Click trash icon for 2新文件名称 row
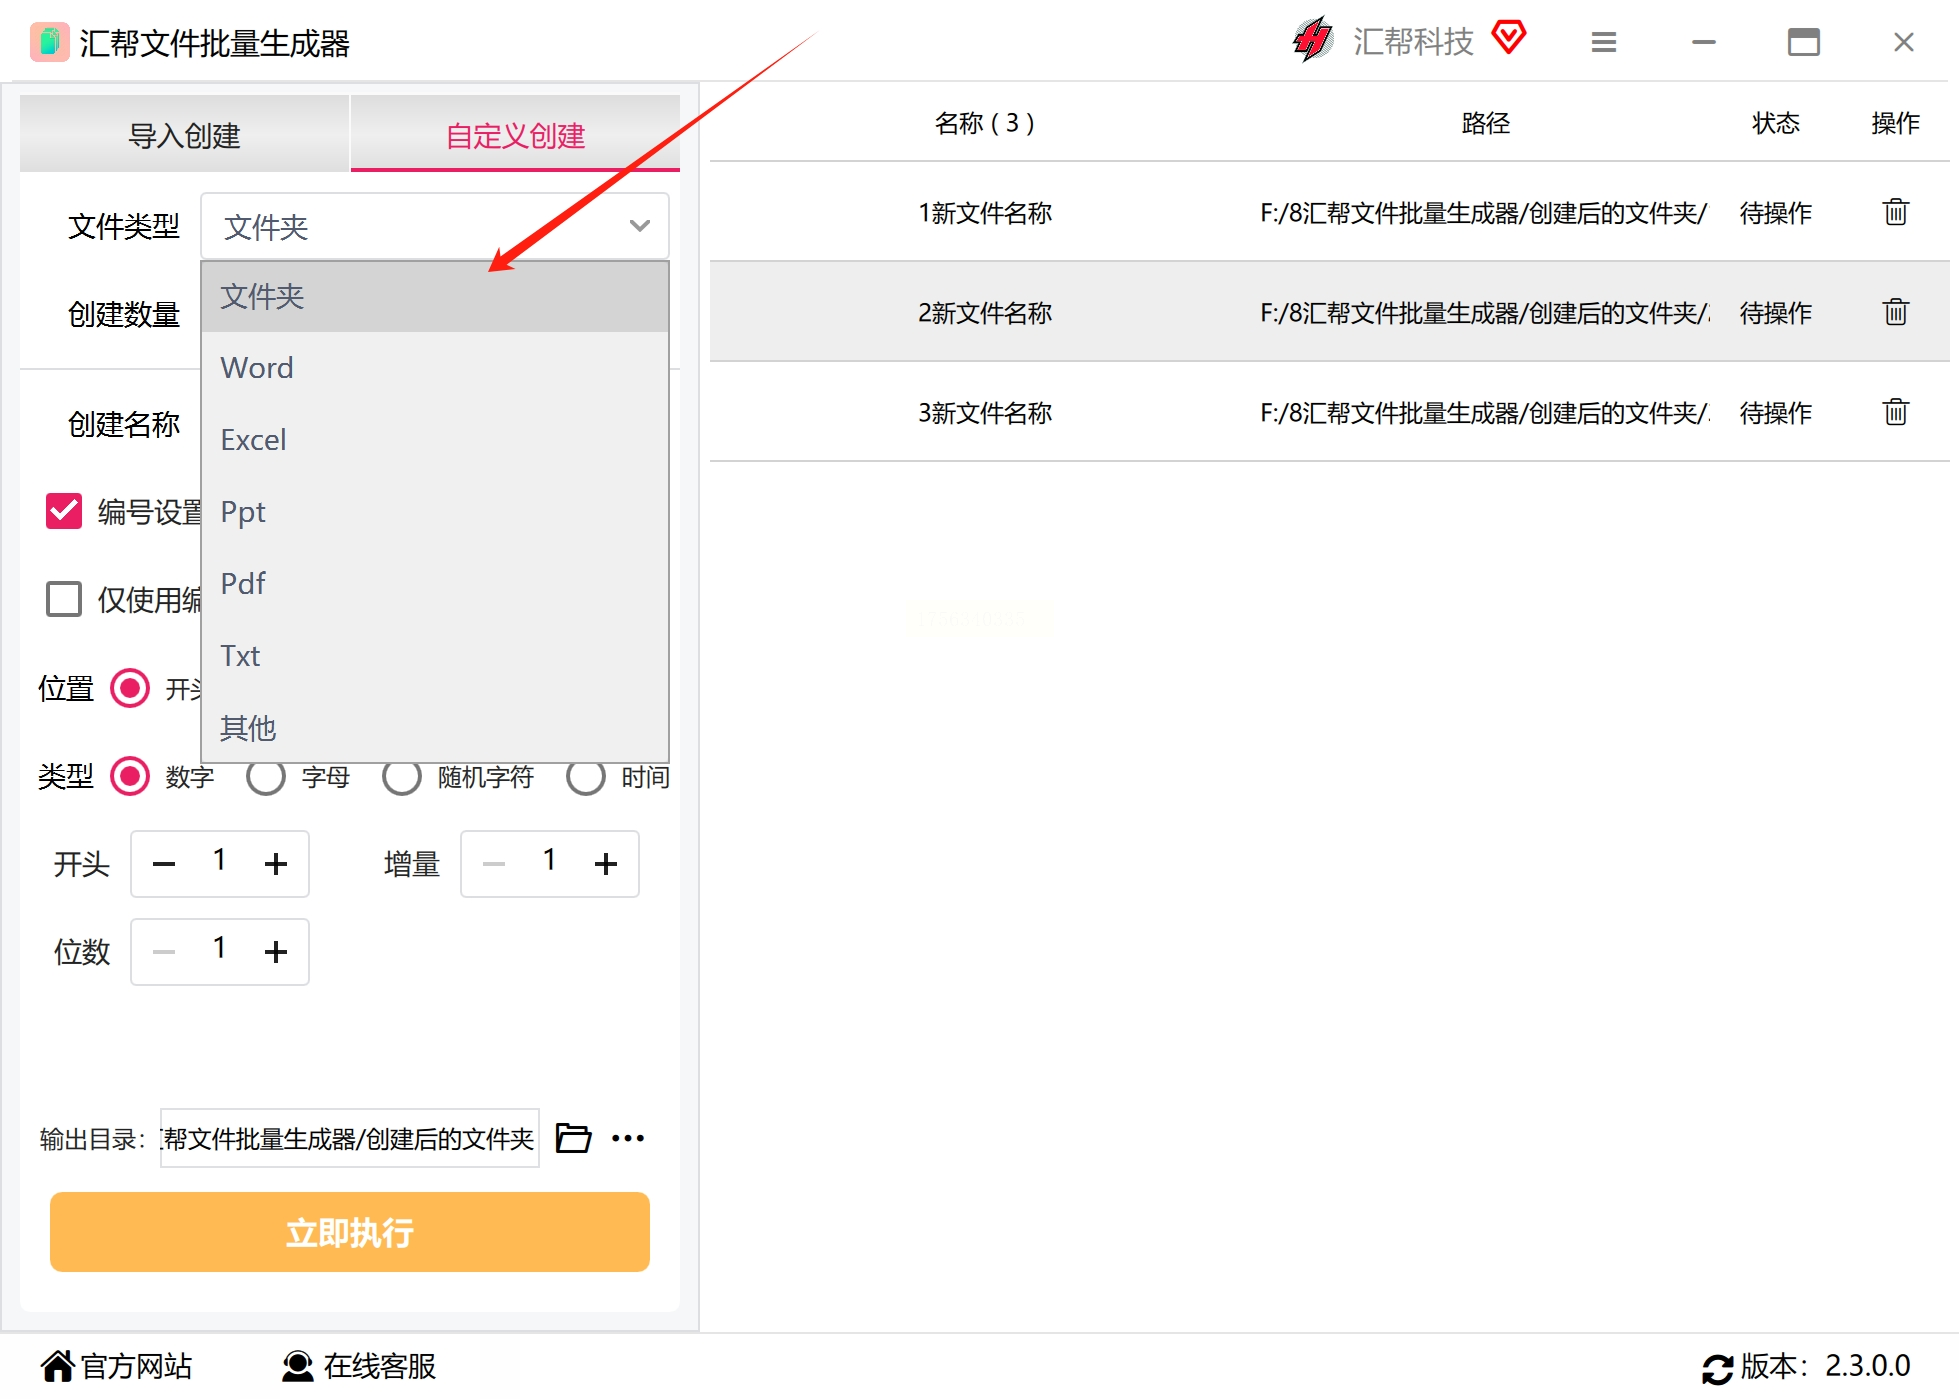This screenshot has height=1399, width=1959. point(1895,312)
